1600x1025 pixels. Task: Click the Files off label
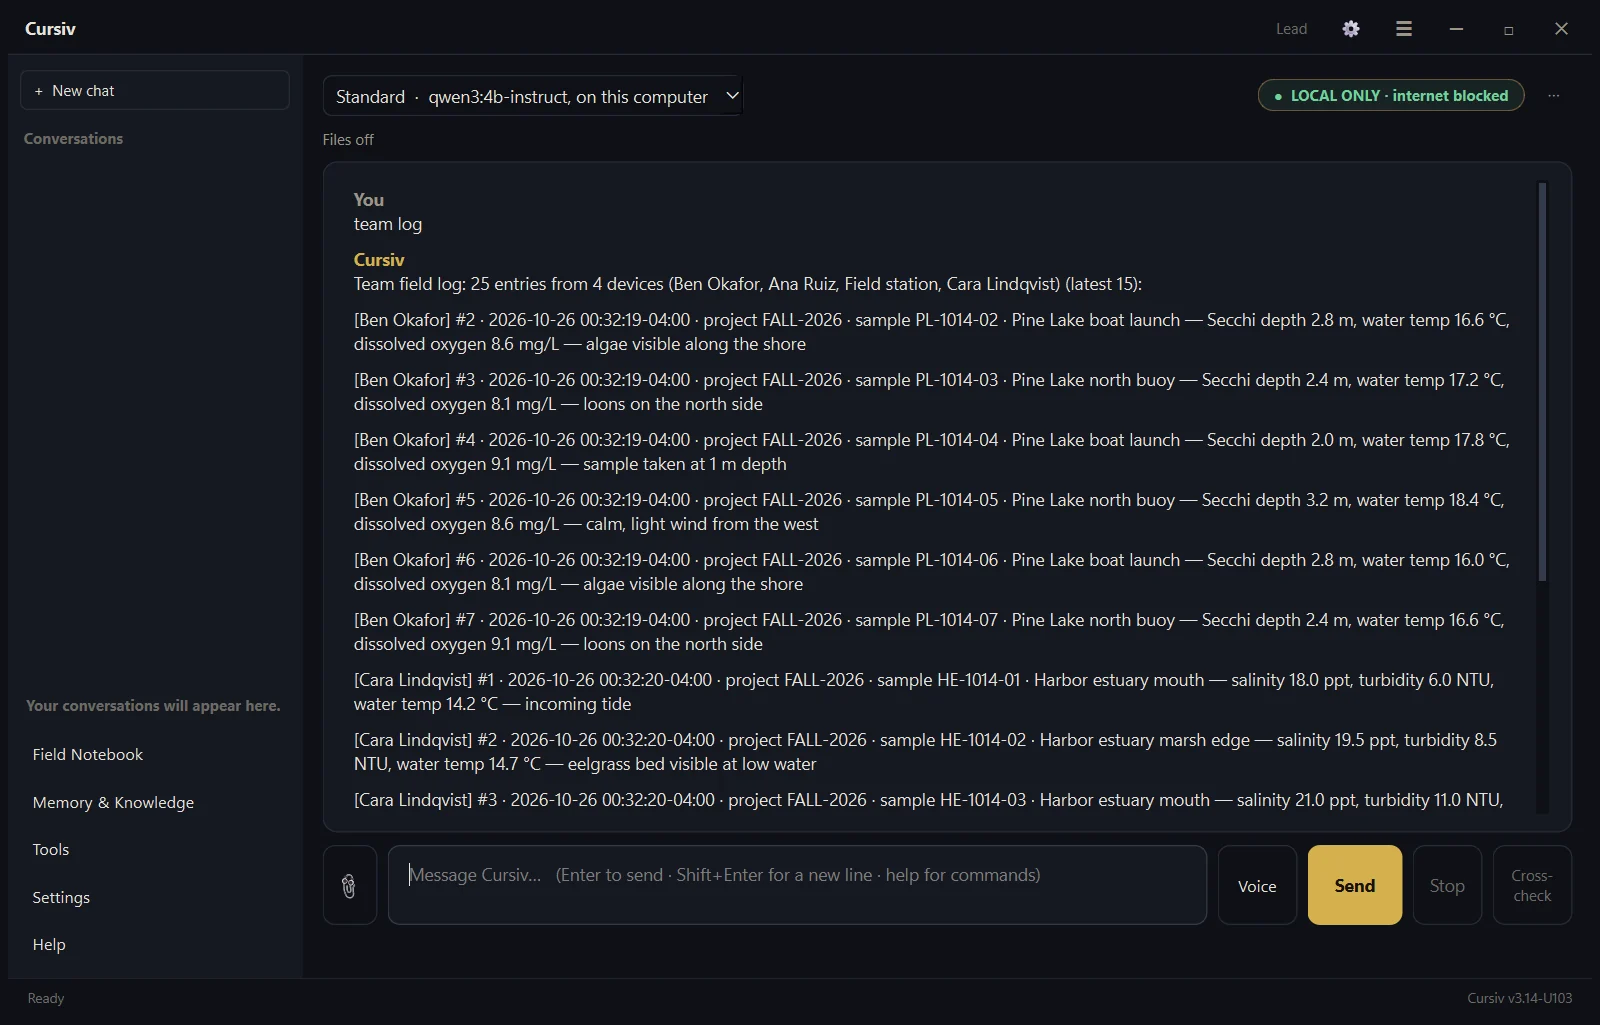click(x=348, y=140)
